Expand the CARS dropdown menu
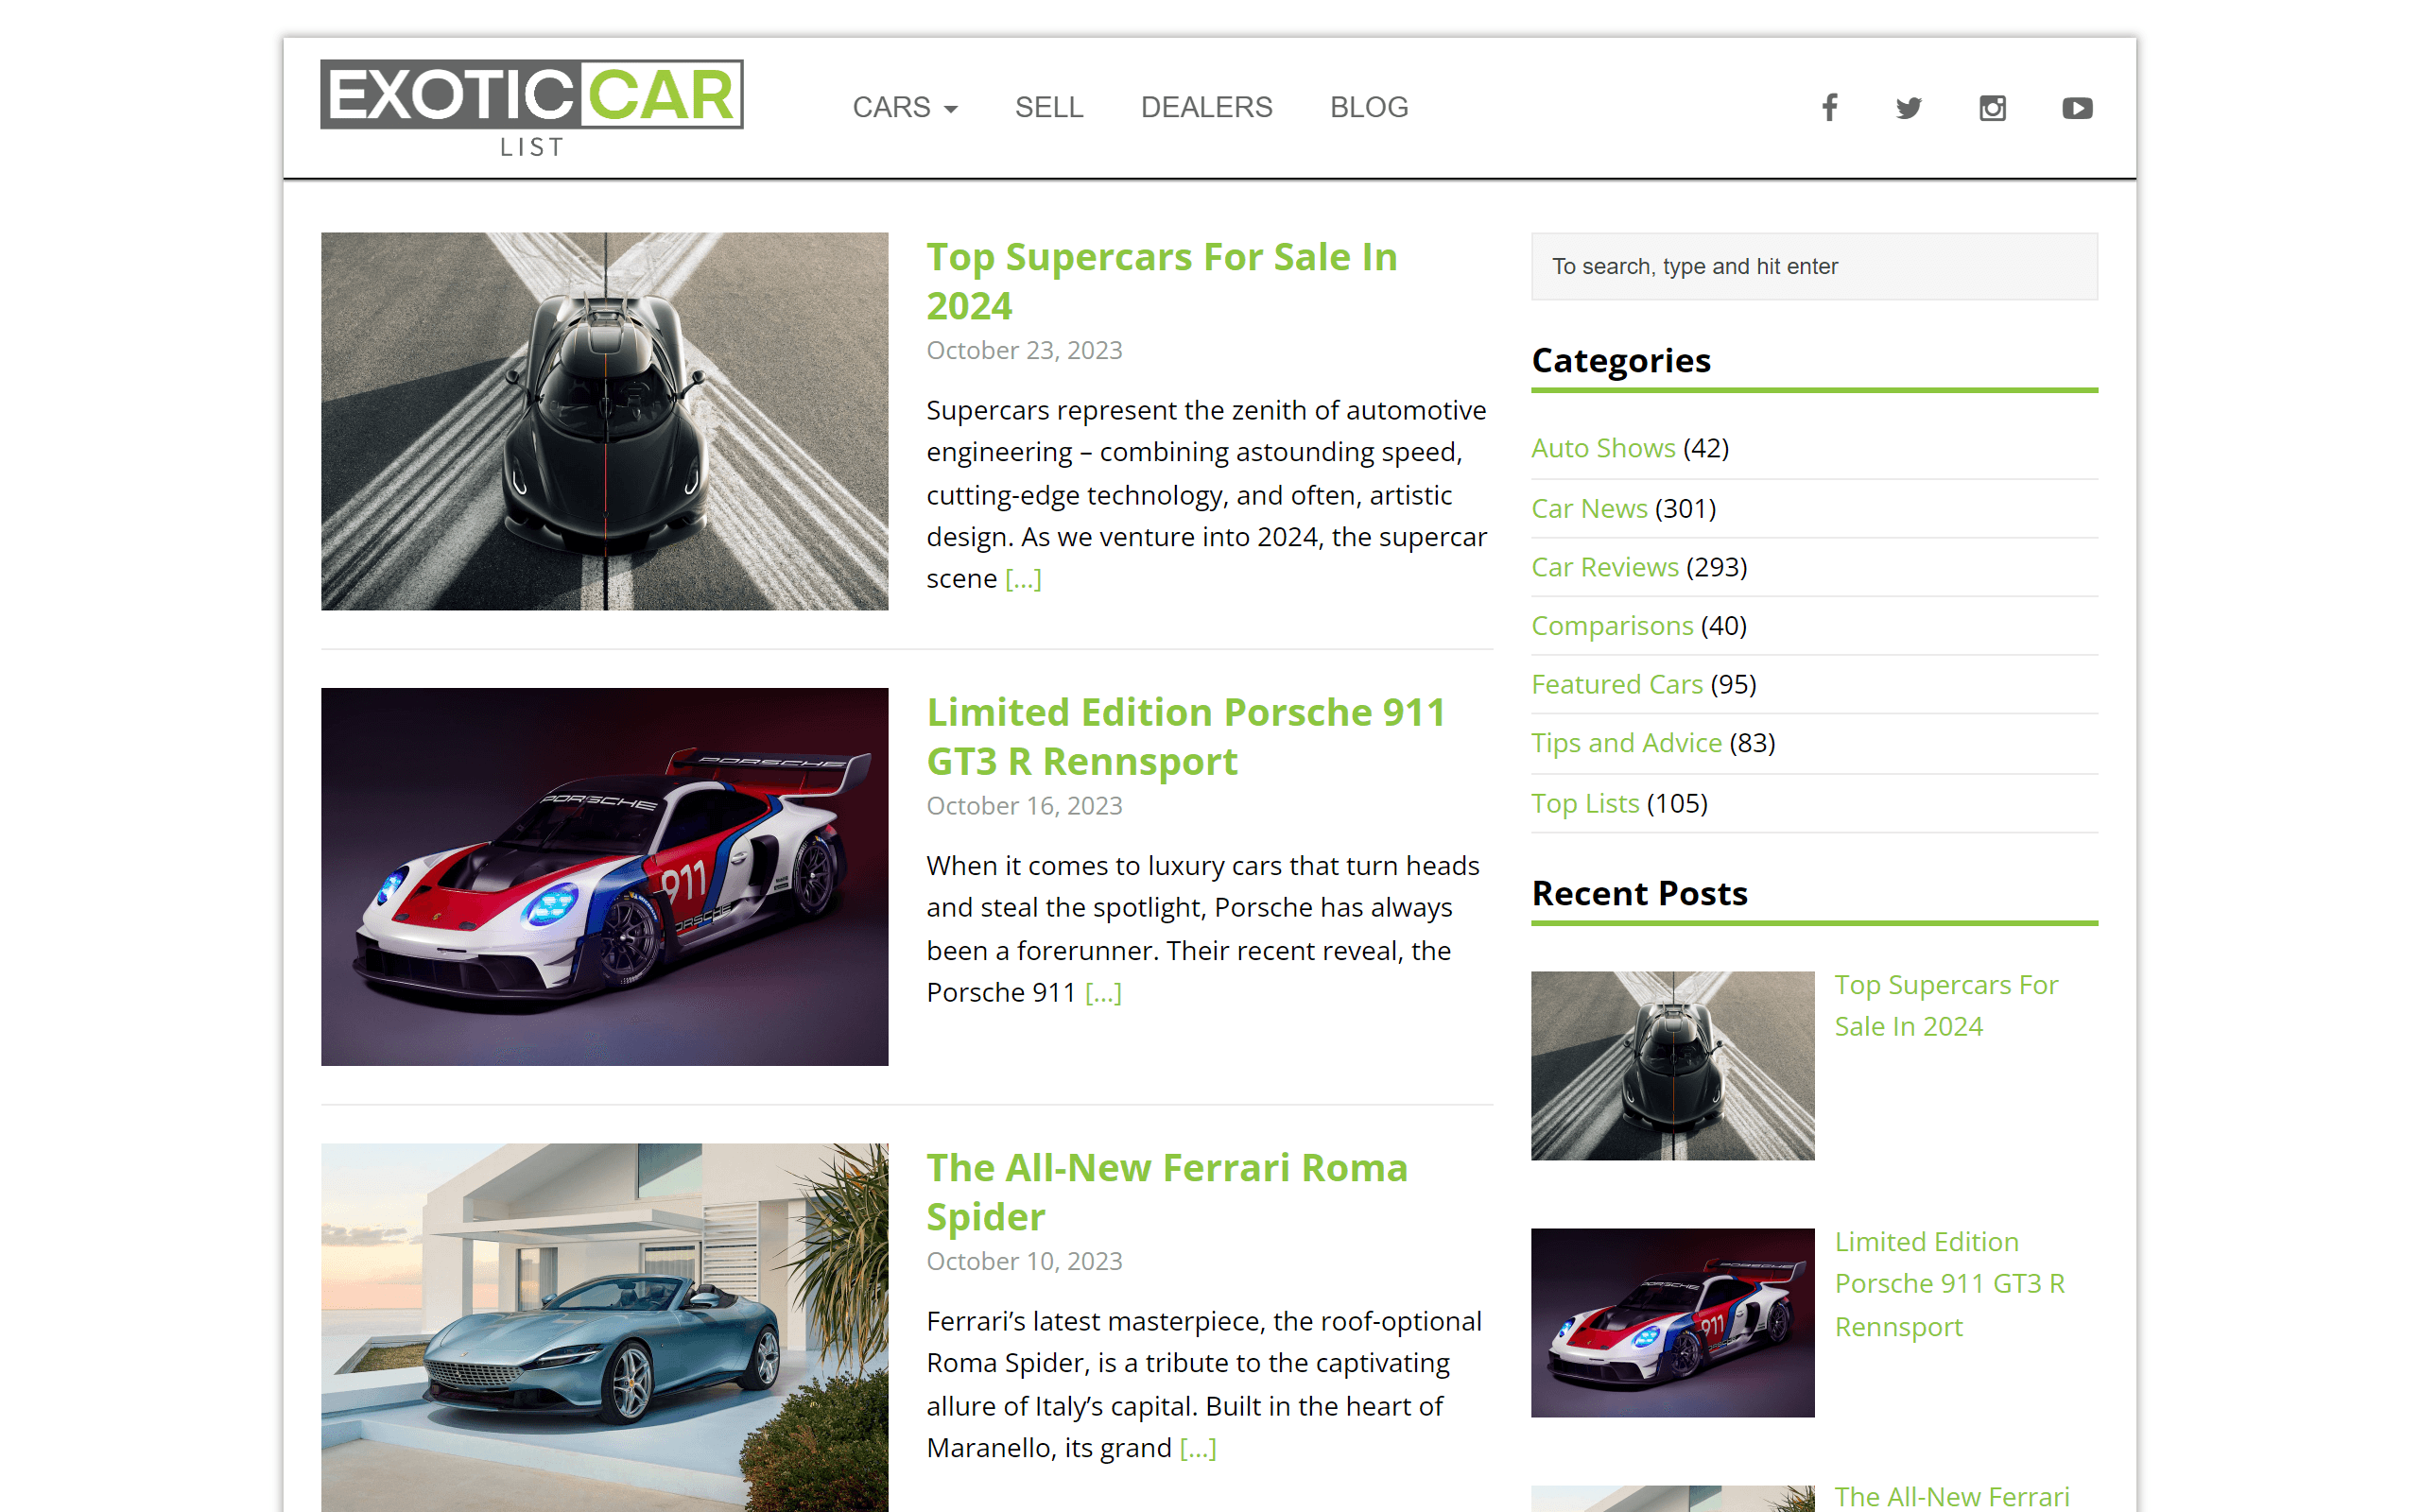This screenshot has width=2420, height=1512. tap(904, 107)
